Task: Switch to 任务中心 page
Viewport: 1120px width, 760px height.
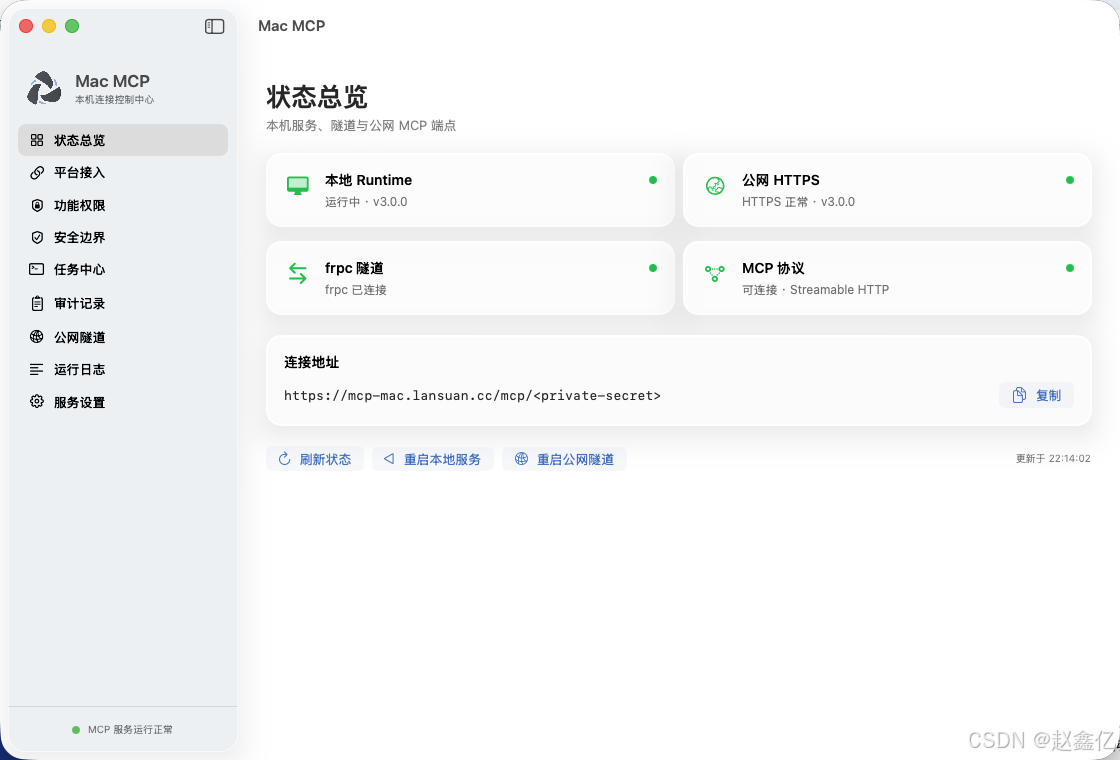Action: (x=123, y=269)
